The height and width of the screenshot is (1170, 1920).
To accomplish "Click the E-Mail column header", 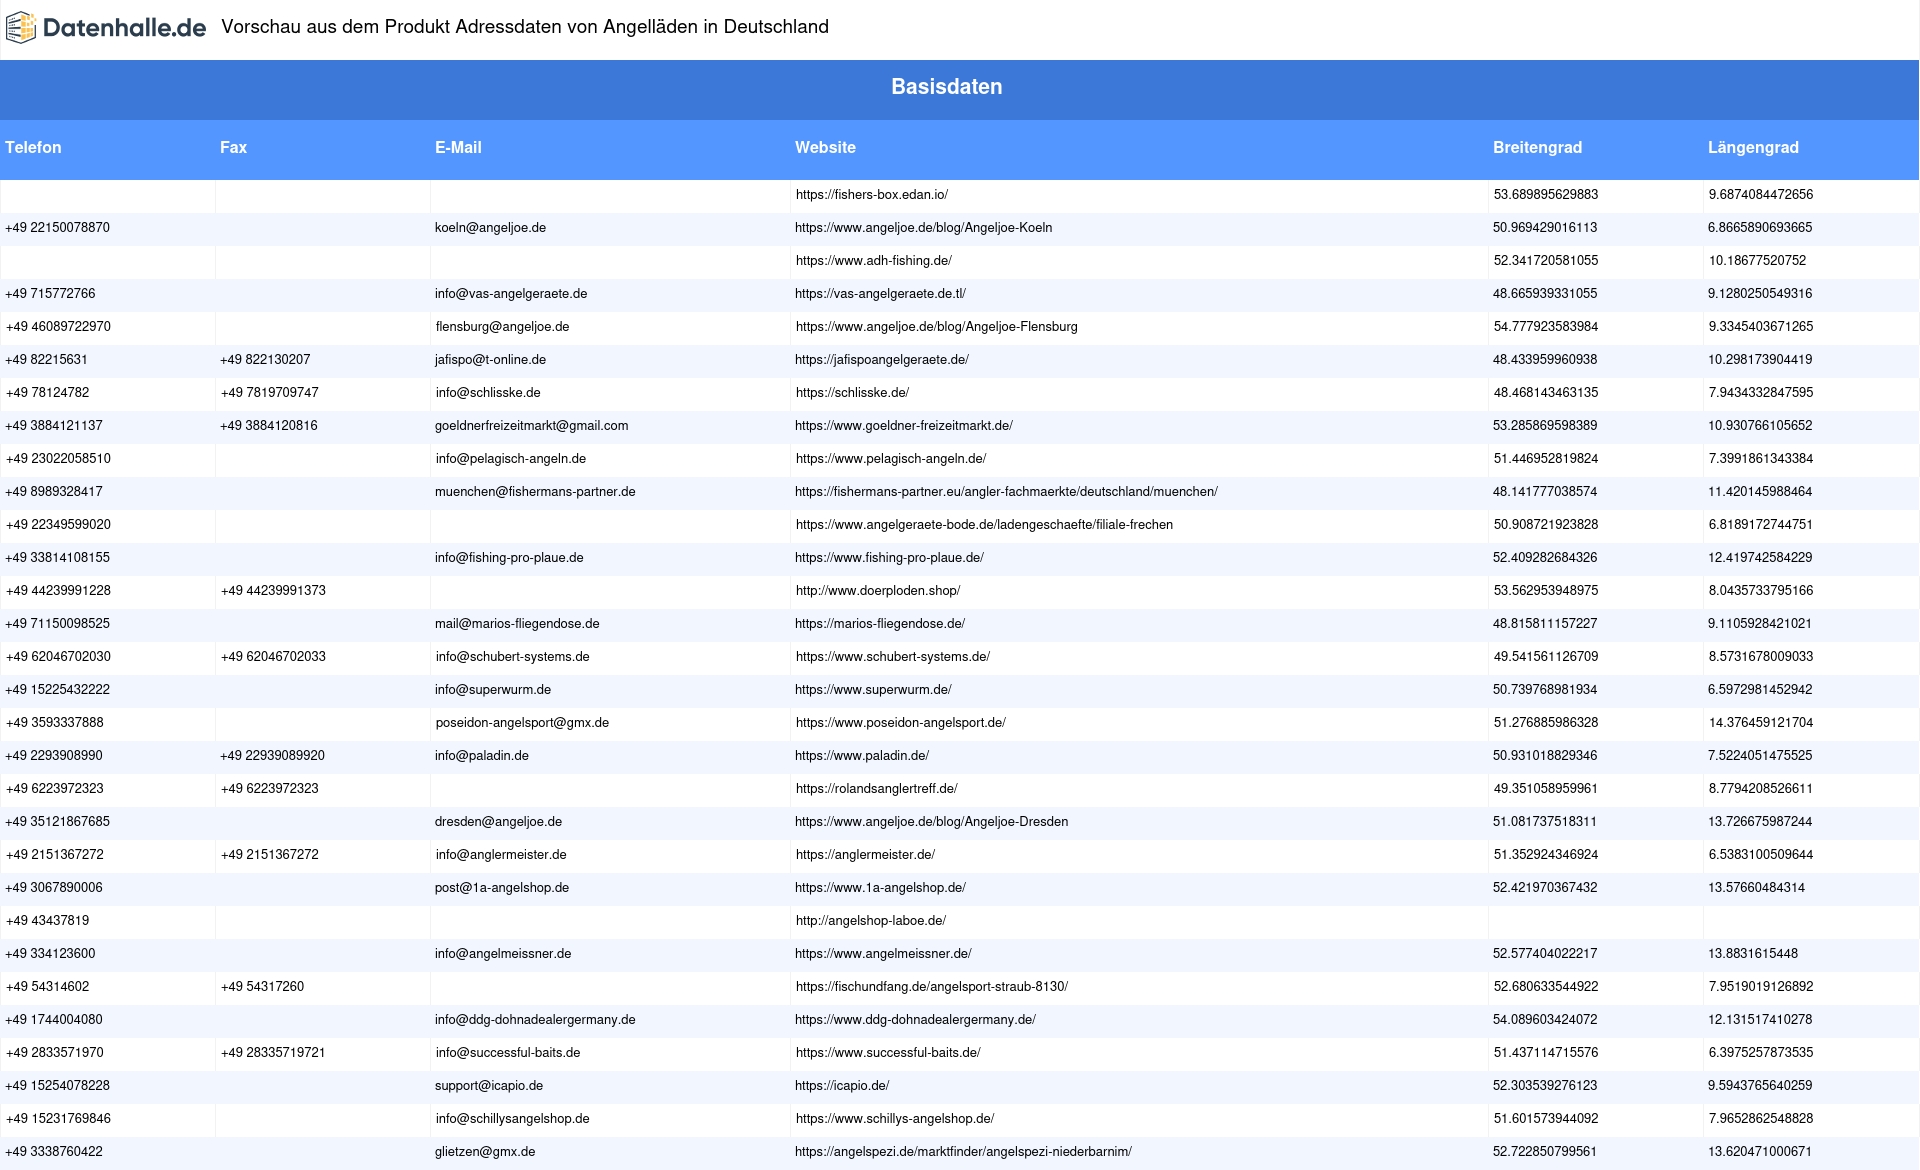I will coord(458,147).
